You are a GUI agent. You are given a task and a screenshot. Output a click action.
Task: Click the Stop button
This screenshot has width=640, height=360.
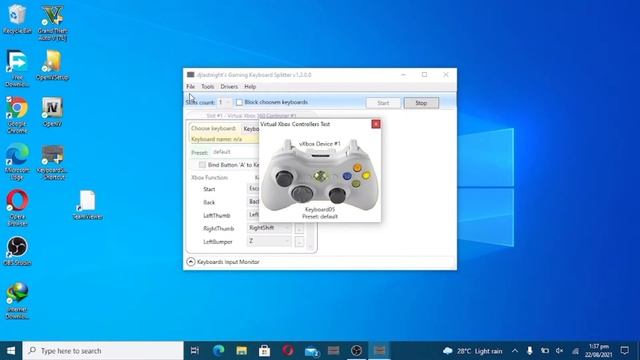pyautogui.click(x=421, y=103)
